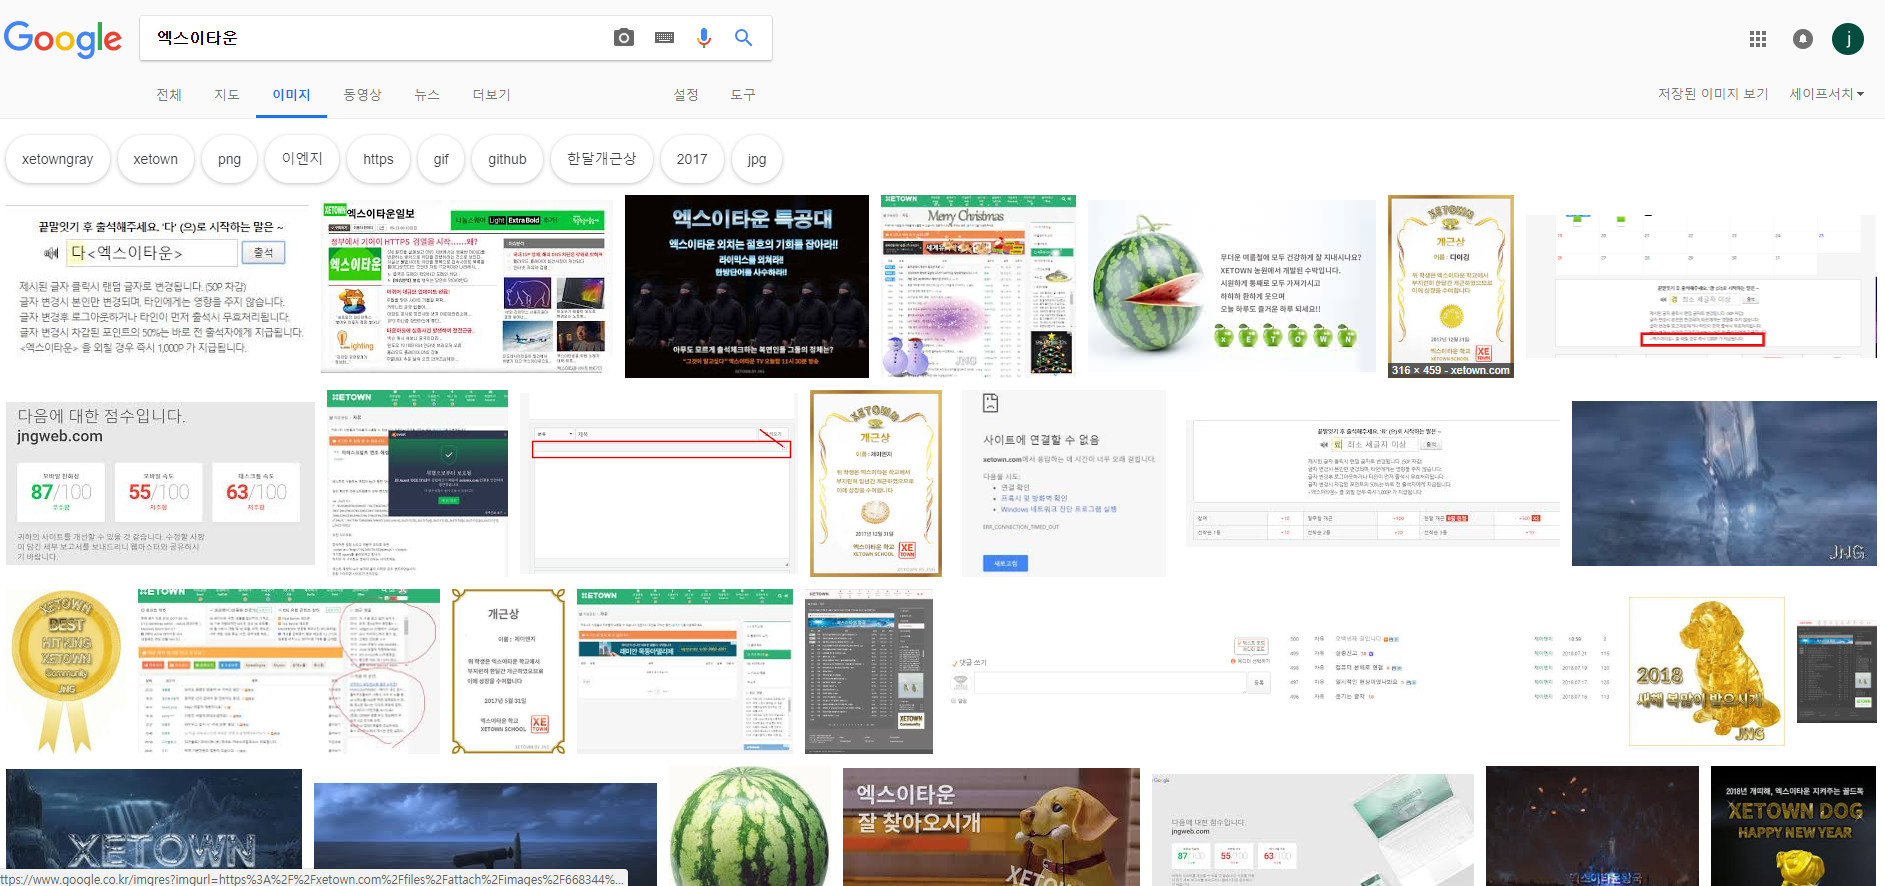This screenshot has height=886, width=1885.
Task: Open the XETOWN ice cave banner image
Action: 154,826
